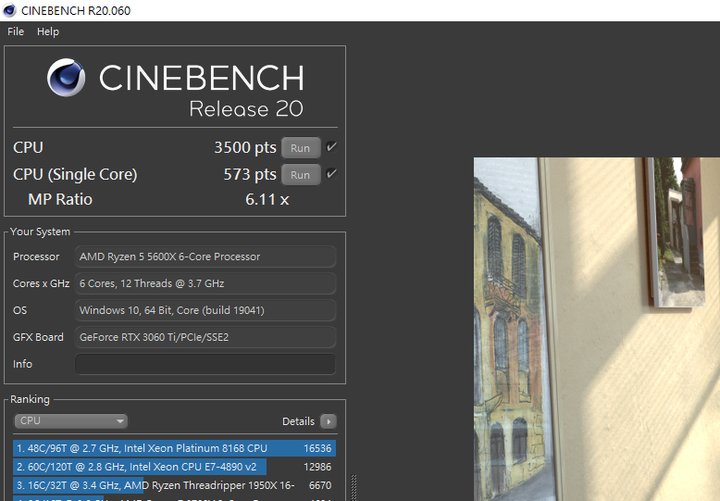Click the Cinebench title bar app icon
Viewport: 720px width, 501px height.
[x=9, y=10]
